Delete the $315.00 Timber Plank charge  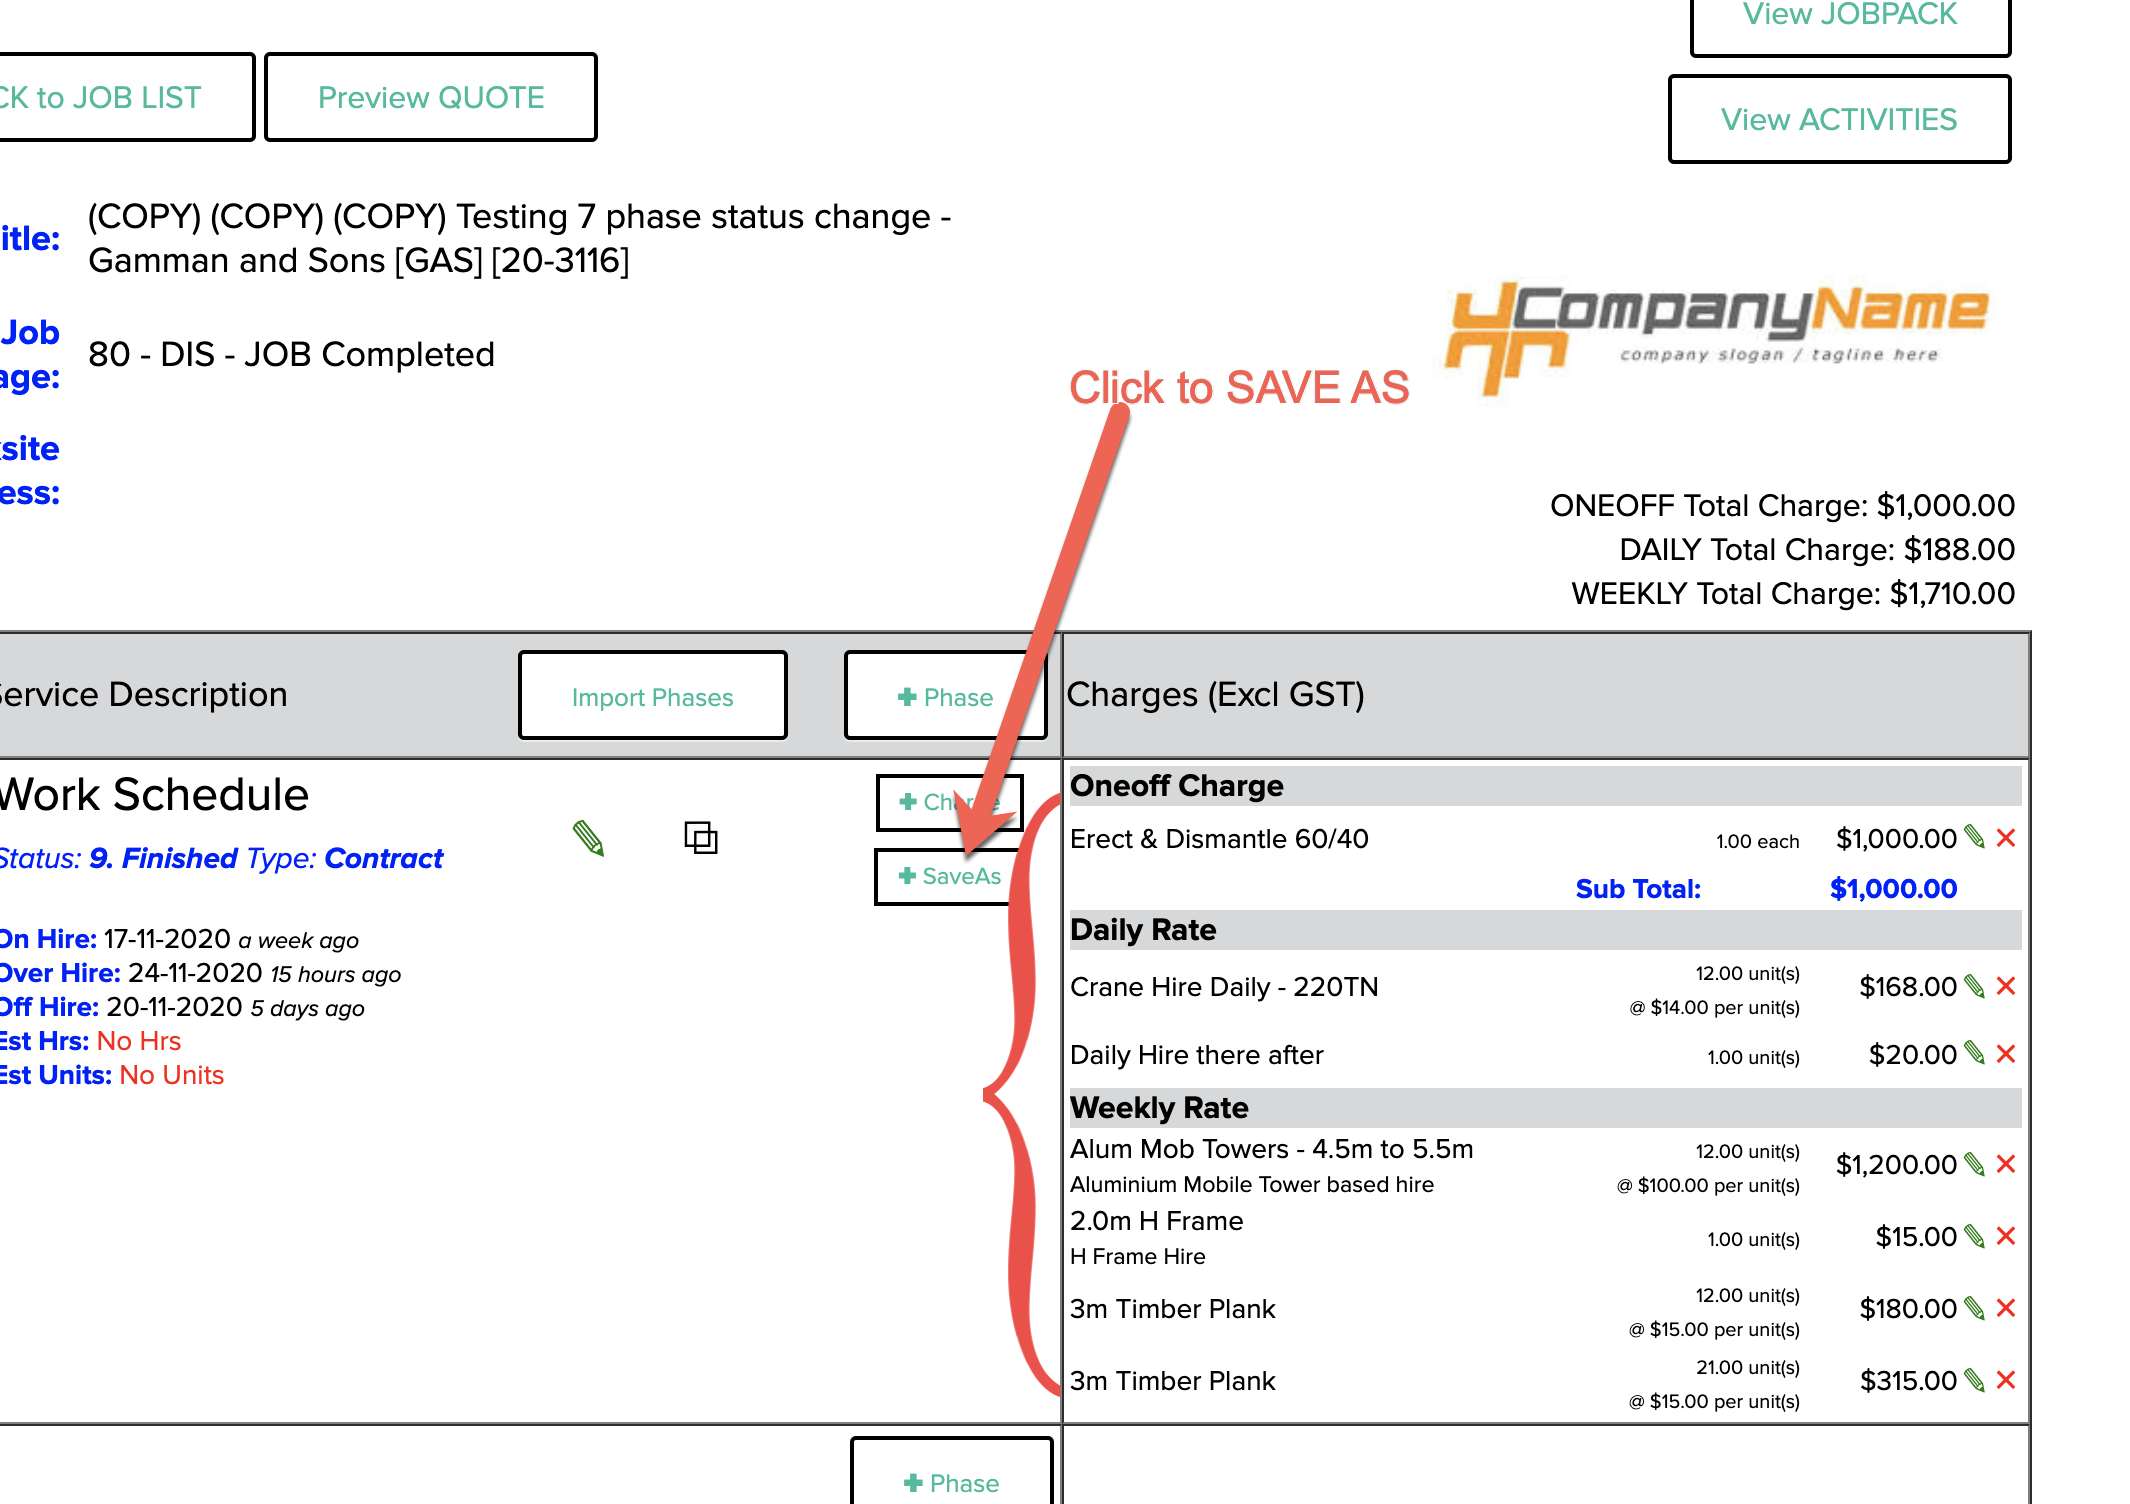[2005, 1380]
